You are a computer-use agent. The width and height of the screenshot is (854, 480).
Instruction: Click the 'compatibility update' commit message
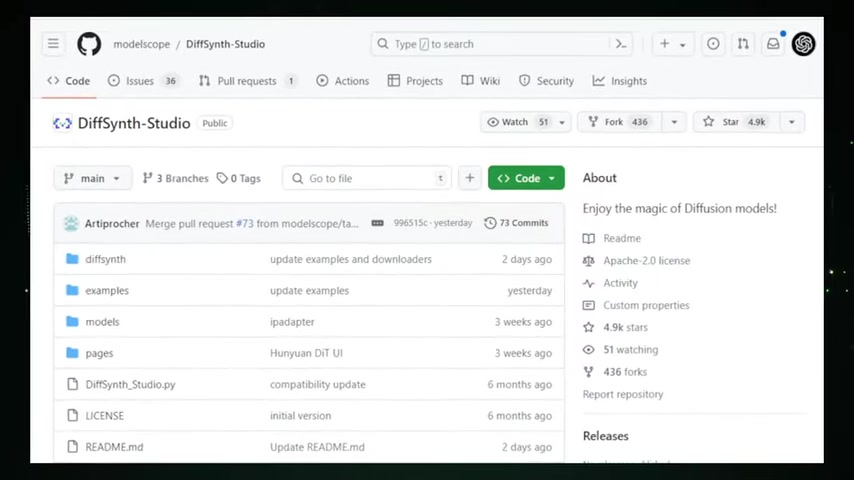pos(318,384)
